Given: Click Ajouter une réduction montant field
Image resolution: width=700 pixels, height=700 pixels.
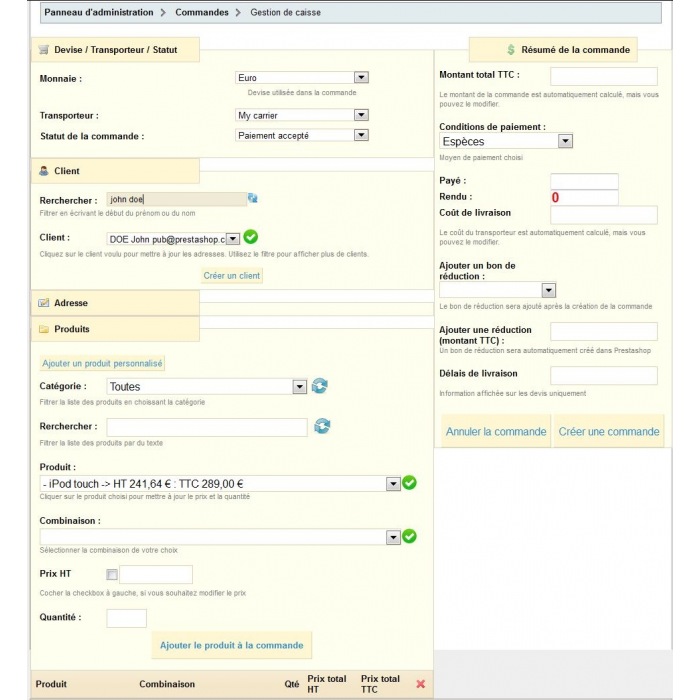Looking at the screenshot, I should click(x=604, y=332).
